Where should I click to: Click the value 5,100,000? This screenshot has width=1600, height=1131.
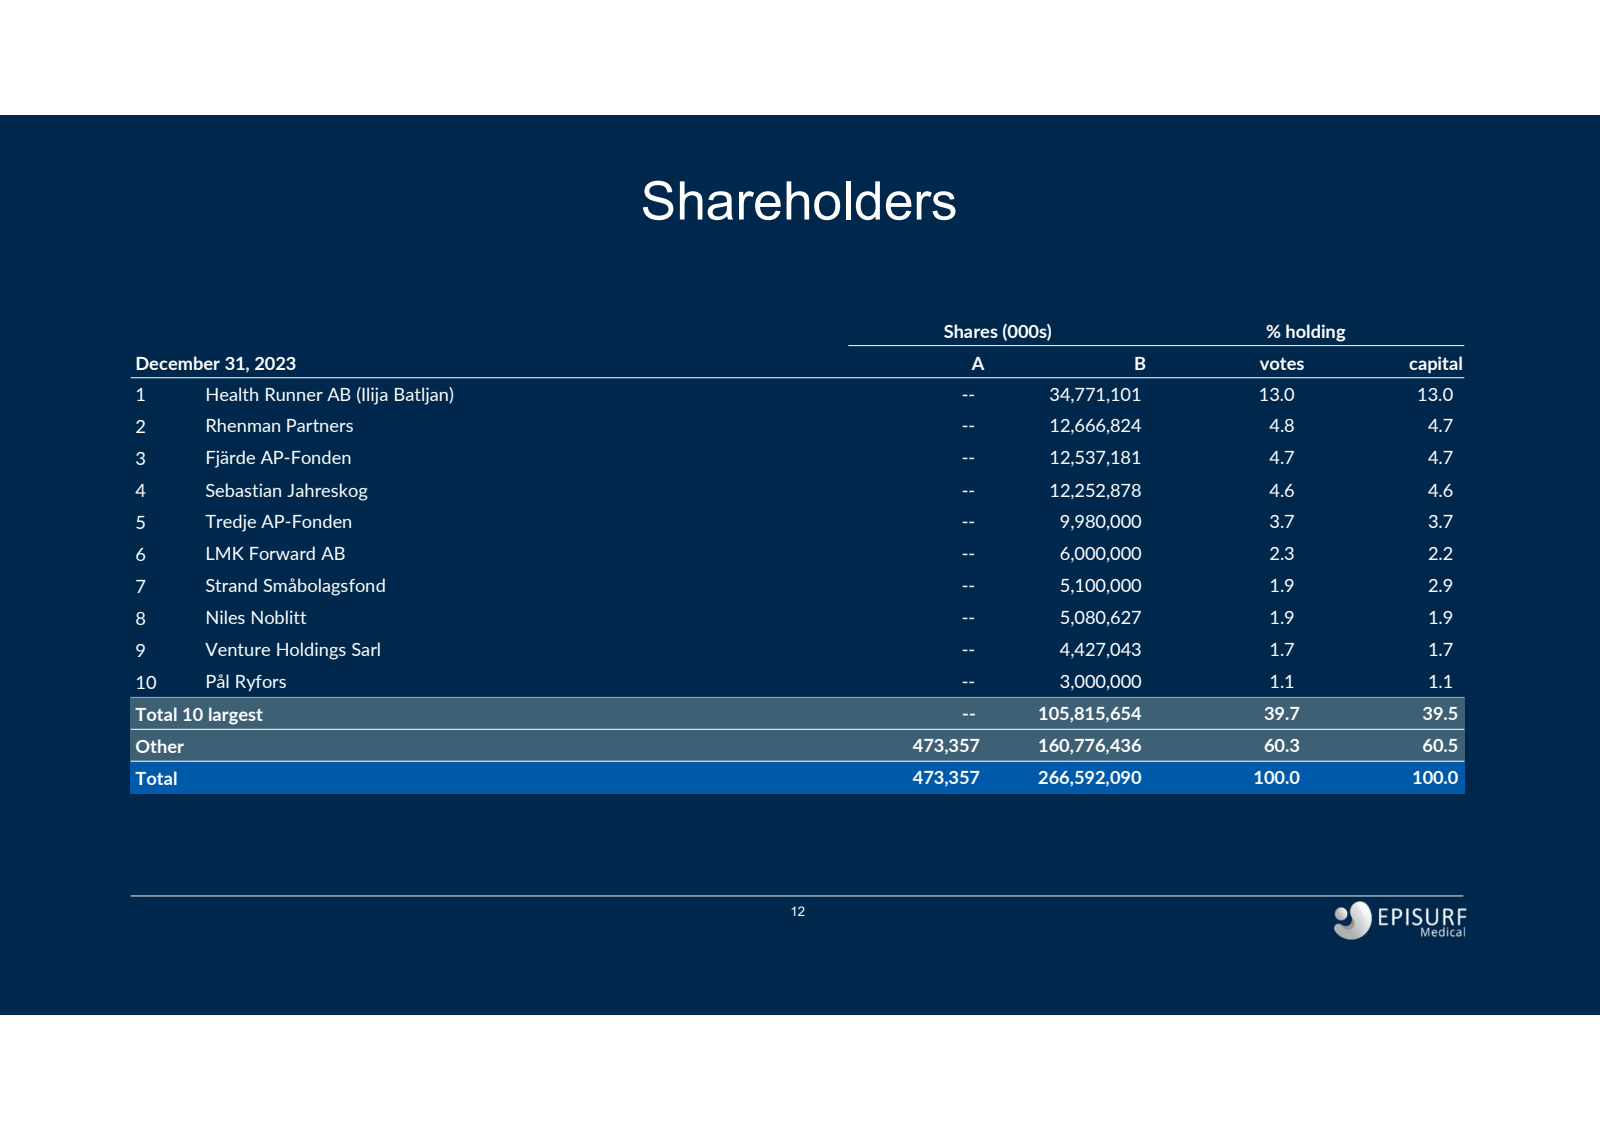click(x=1100, y=585)
